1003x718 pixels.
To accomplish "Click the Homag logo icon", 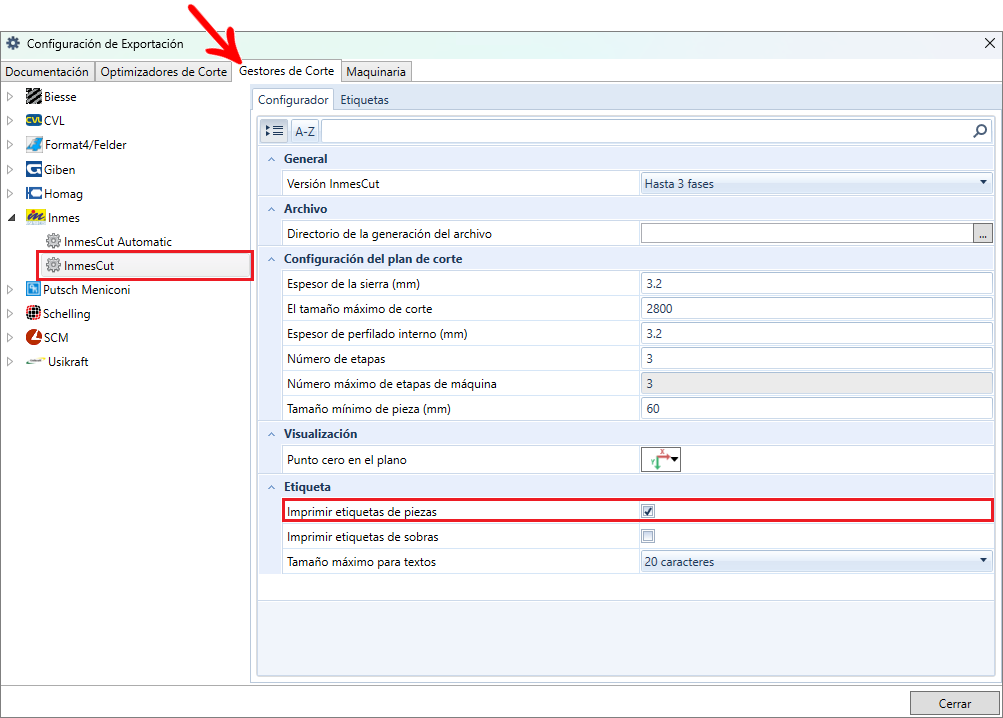I will click(x=34, y=193).
